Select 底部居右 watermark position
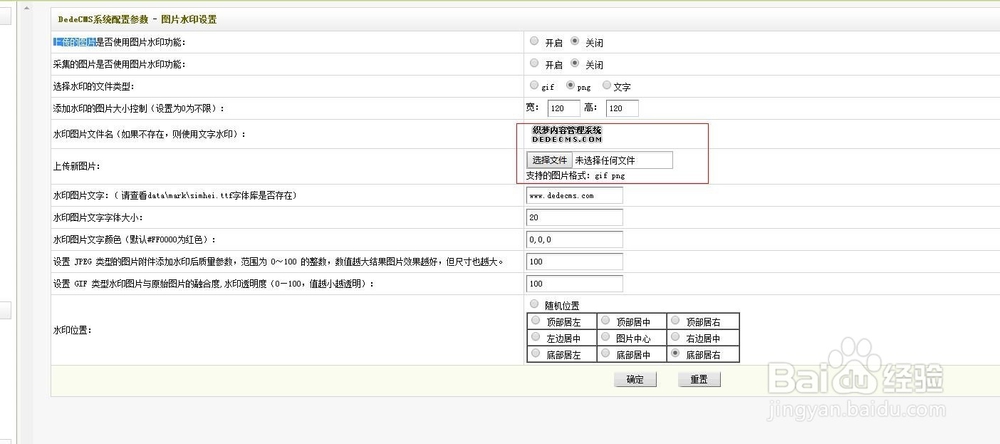The image size is (1000, 444). point(675,353)
